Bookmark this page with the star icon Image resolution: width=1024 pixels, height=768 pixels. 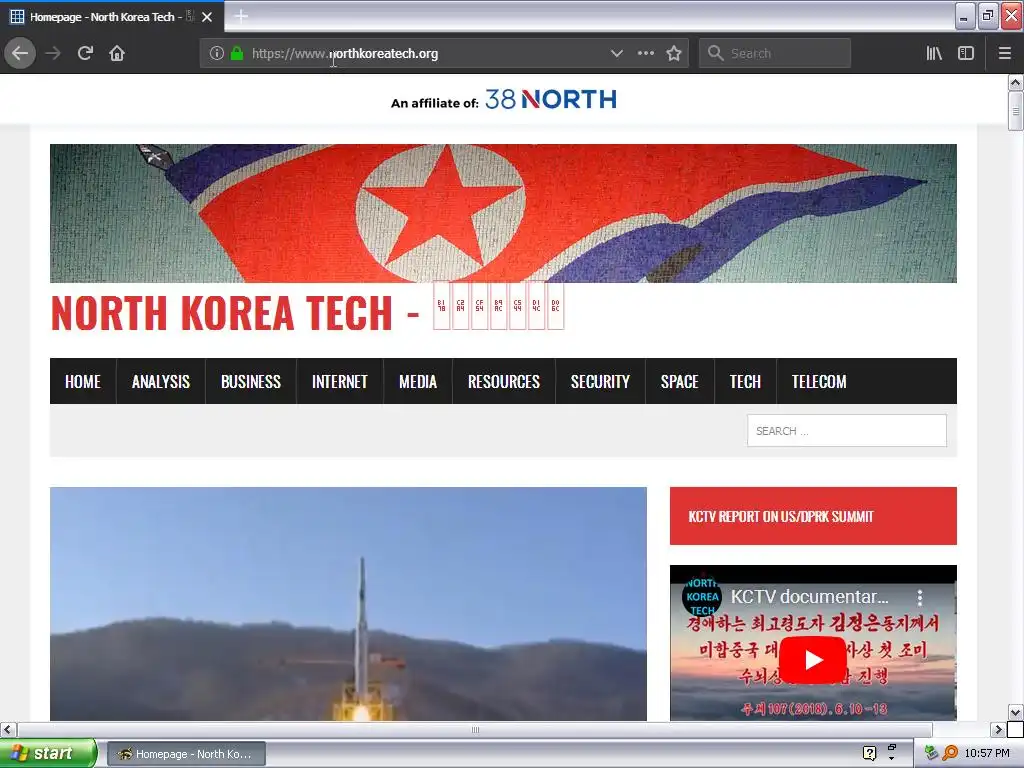pyautogui.click(x=674, y=53)
